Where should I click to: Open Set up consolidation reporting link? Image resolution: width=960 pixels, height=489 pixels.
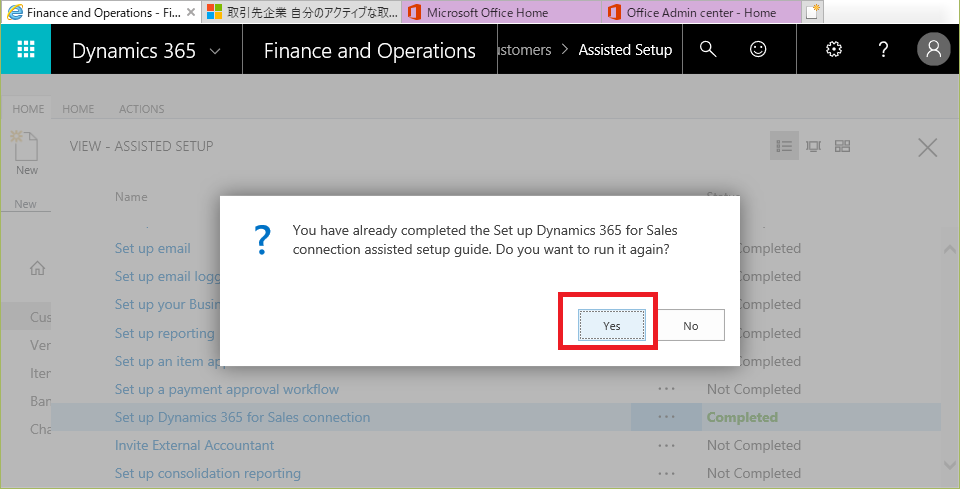pyautogui.click(x=208, y=474)
